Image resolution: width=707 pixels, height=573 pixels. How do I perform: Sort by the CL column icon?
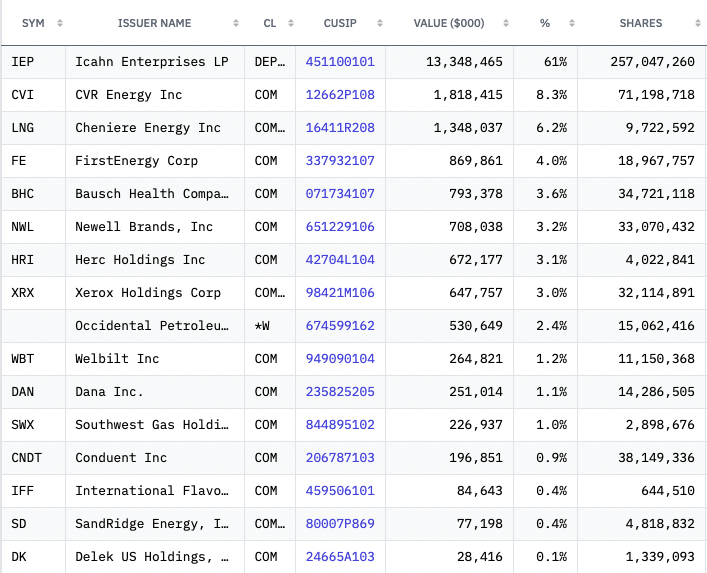[289, 23]
